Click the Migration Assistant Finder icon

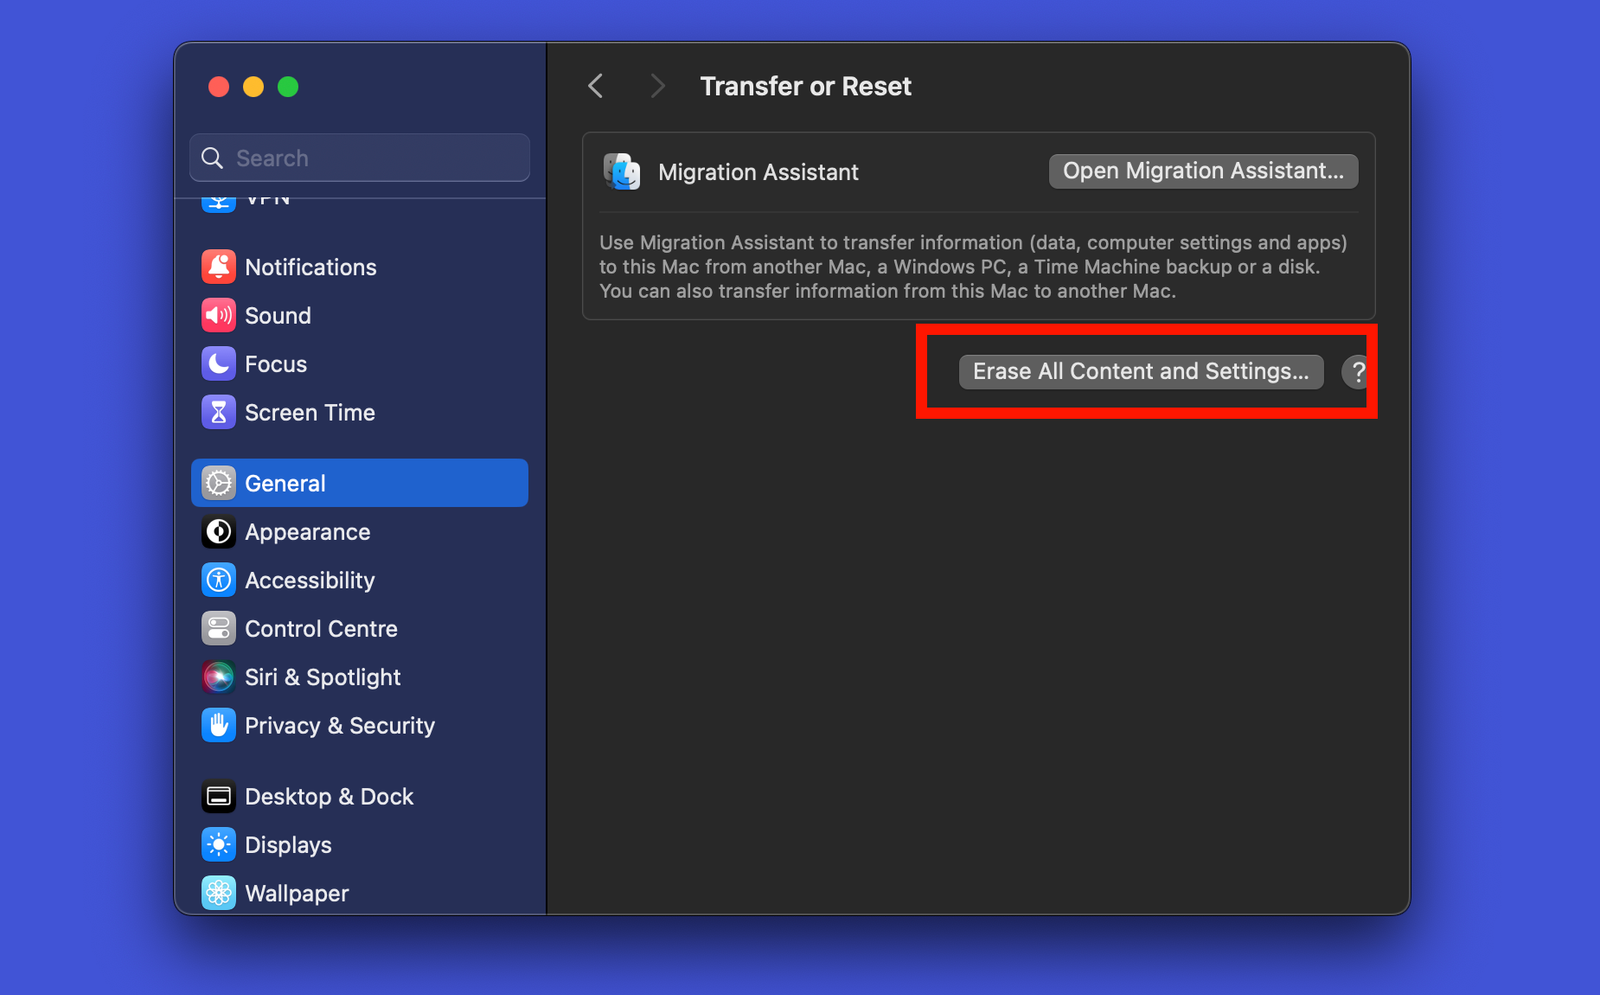[x=621, y=172]
